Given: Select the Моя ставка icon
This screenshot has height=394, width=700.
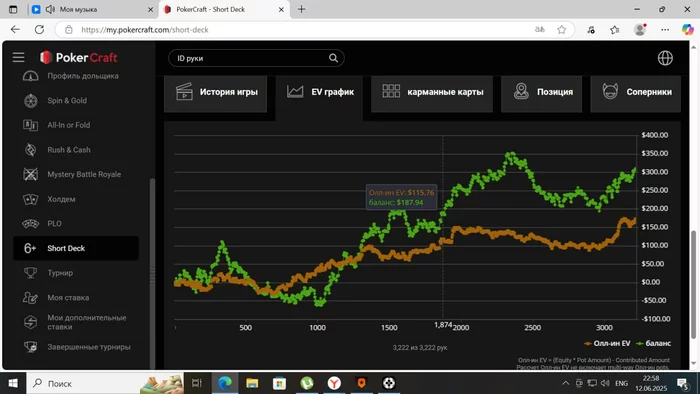Looking at the screenshot, I should [30, 298].
